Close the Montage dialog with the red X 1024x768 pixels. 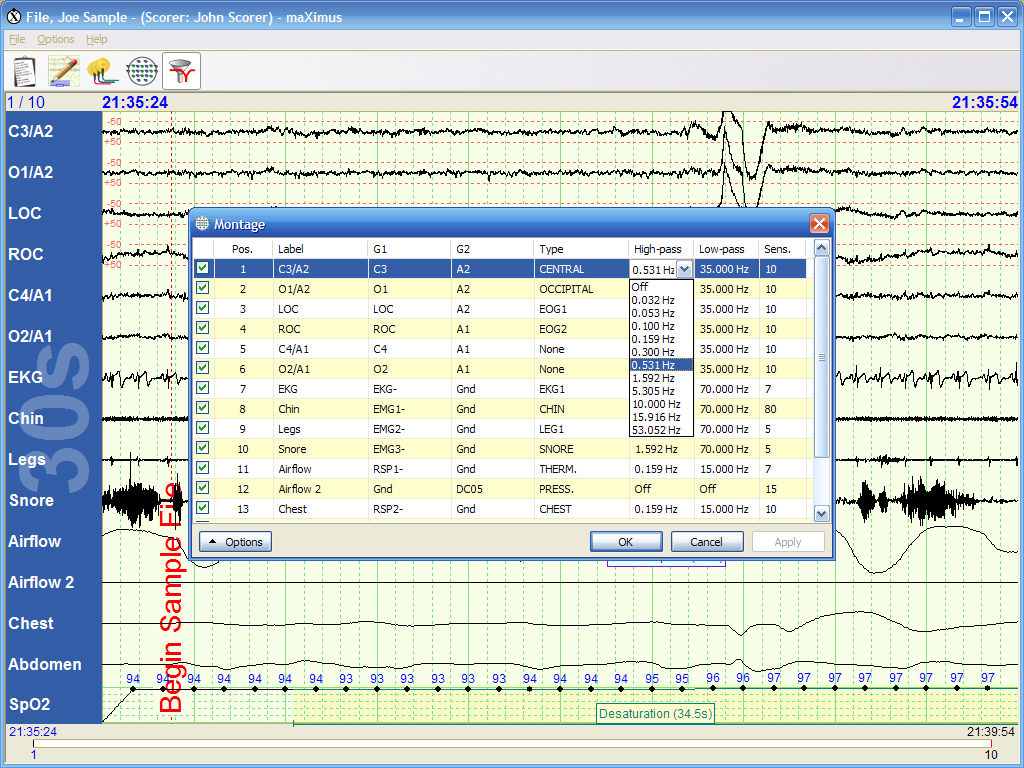tap(819, 224)
